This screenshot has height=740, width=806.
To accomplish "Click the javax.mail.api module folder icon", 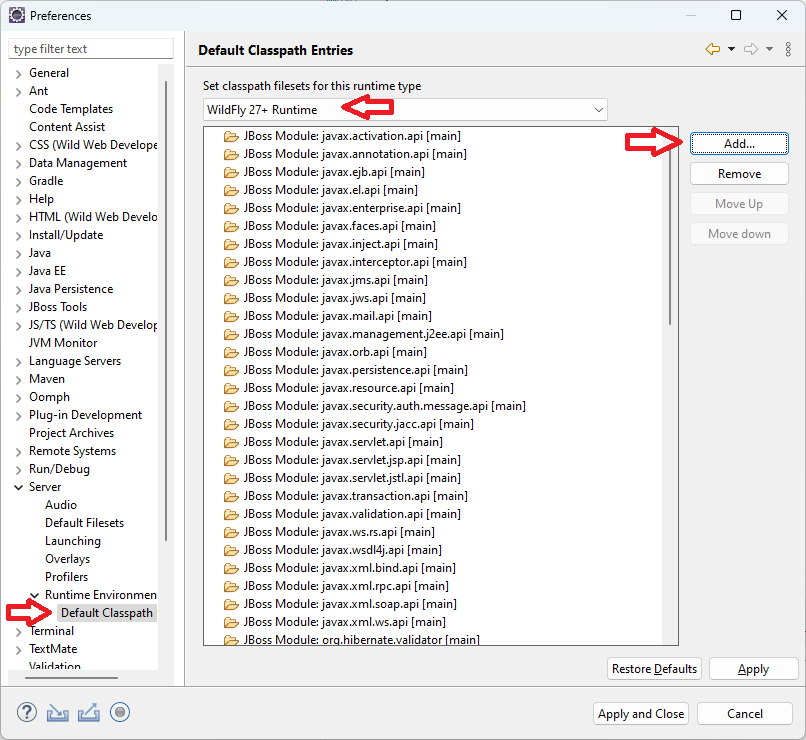I will point(231,316).
